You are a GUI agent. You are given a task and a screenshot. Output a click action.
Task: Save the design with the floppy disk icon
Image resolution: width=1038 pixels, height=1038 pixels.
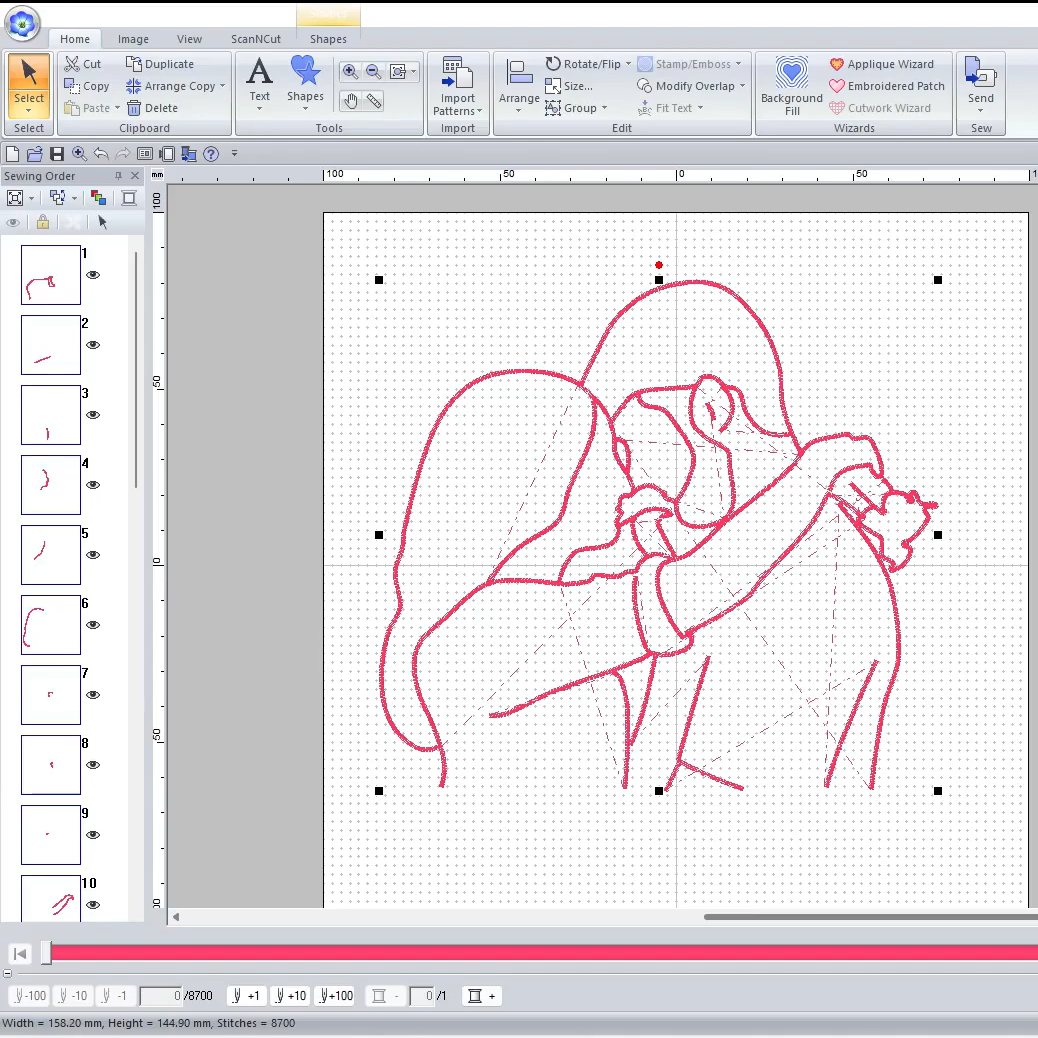pos(57,154)
